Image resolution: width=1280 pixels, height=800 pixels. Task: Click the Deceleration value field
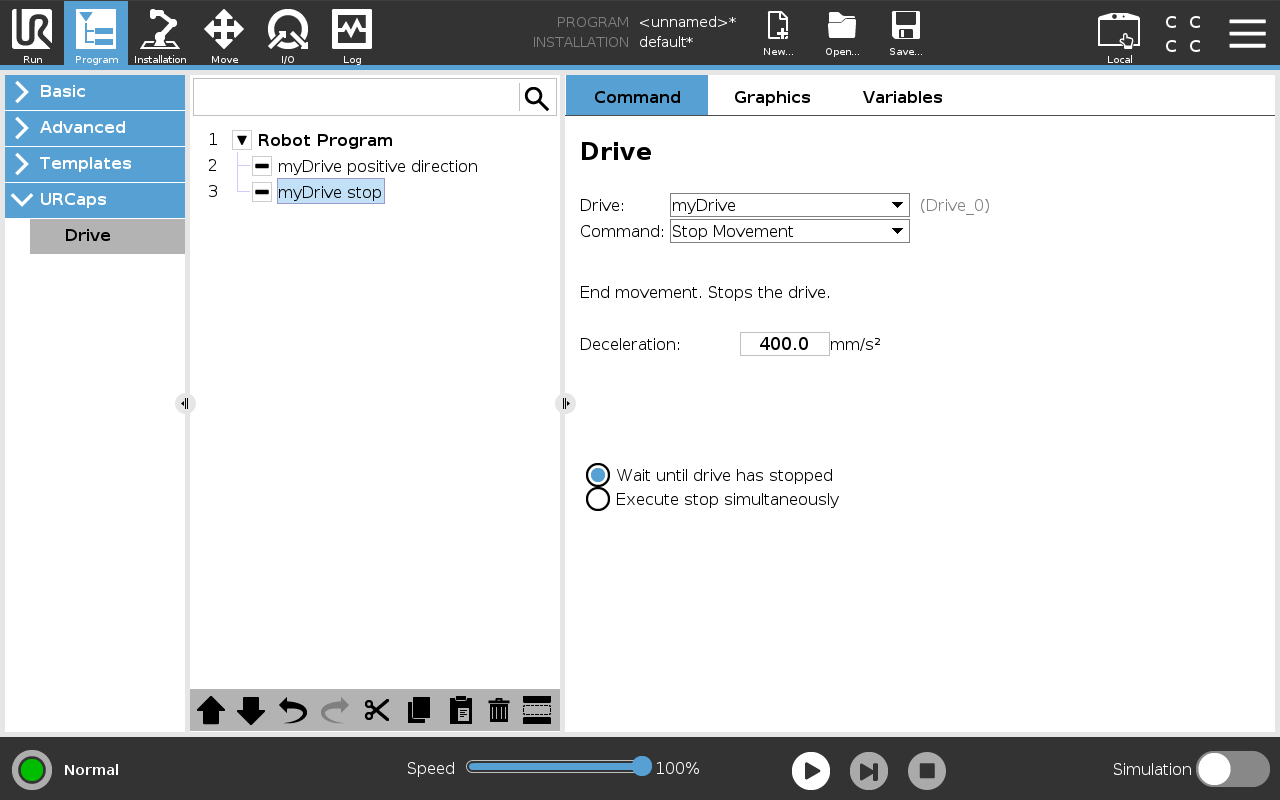(784, 344)
